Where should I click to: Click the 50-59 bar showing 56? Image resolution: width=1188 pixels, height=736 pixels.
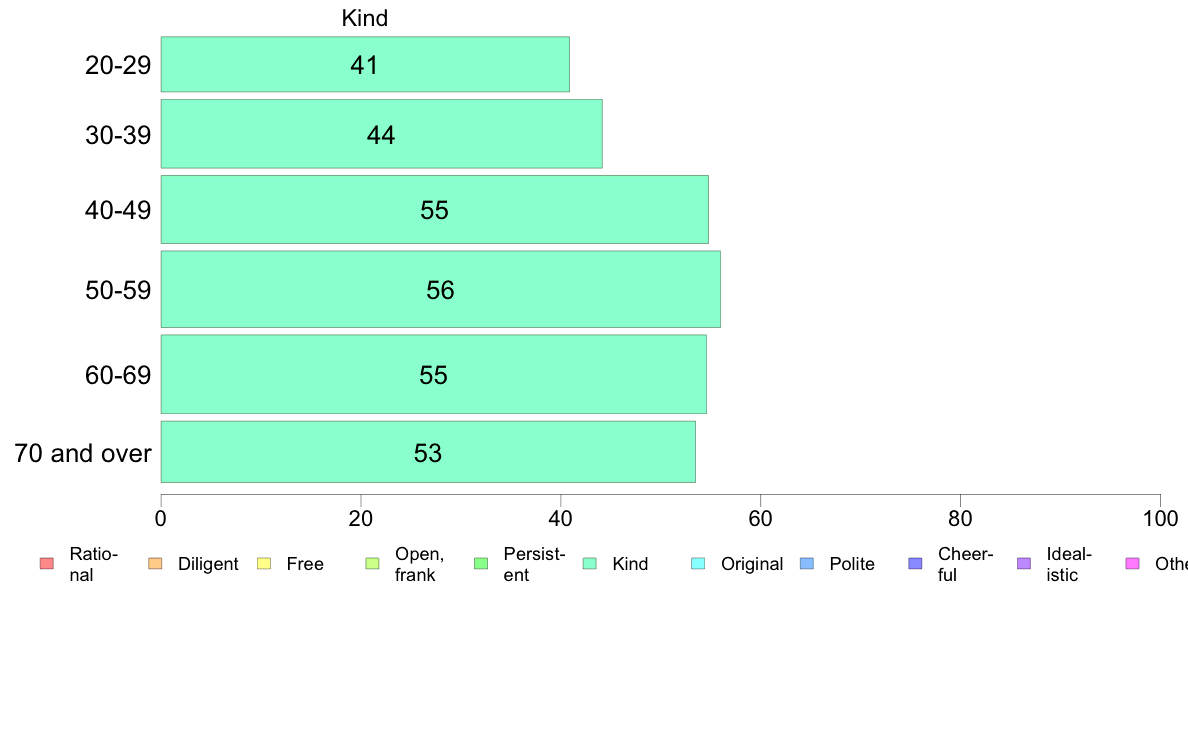pos(441,290)
